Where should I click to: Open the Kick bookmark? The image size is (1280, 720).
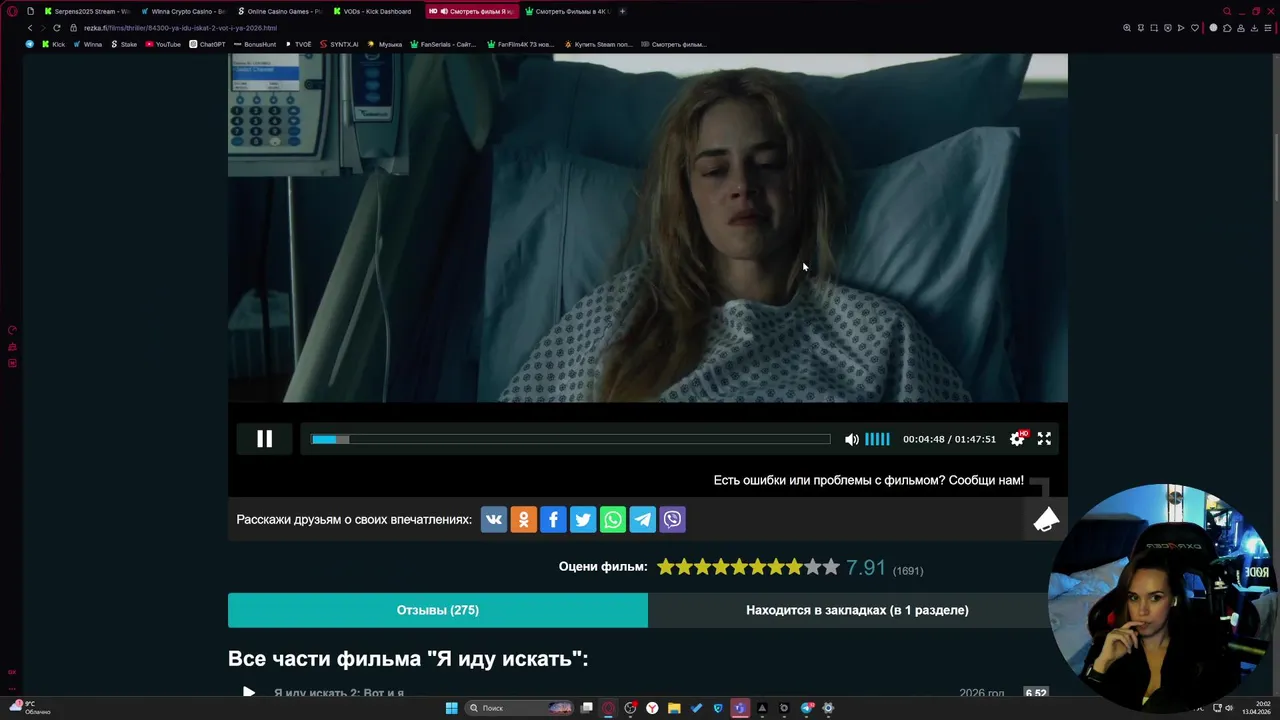pos(53,44)
